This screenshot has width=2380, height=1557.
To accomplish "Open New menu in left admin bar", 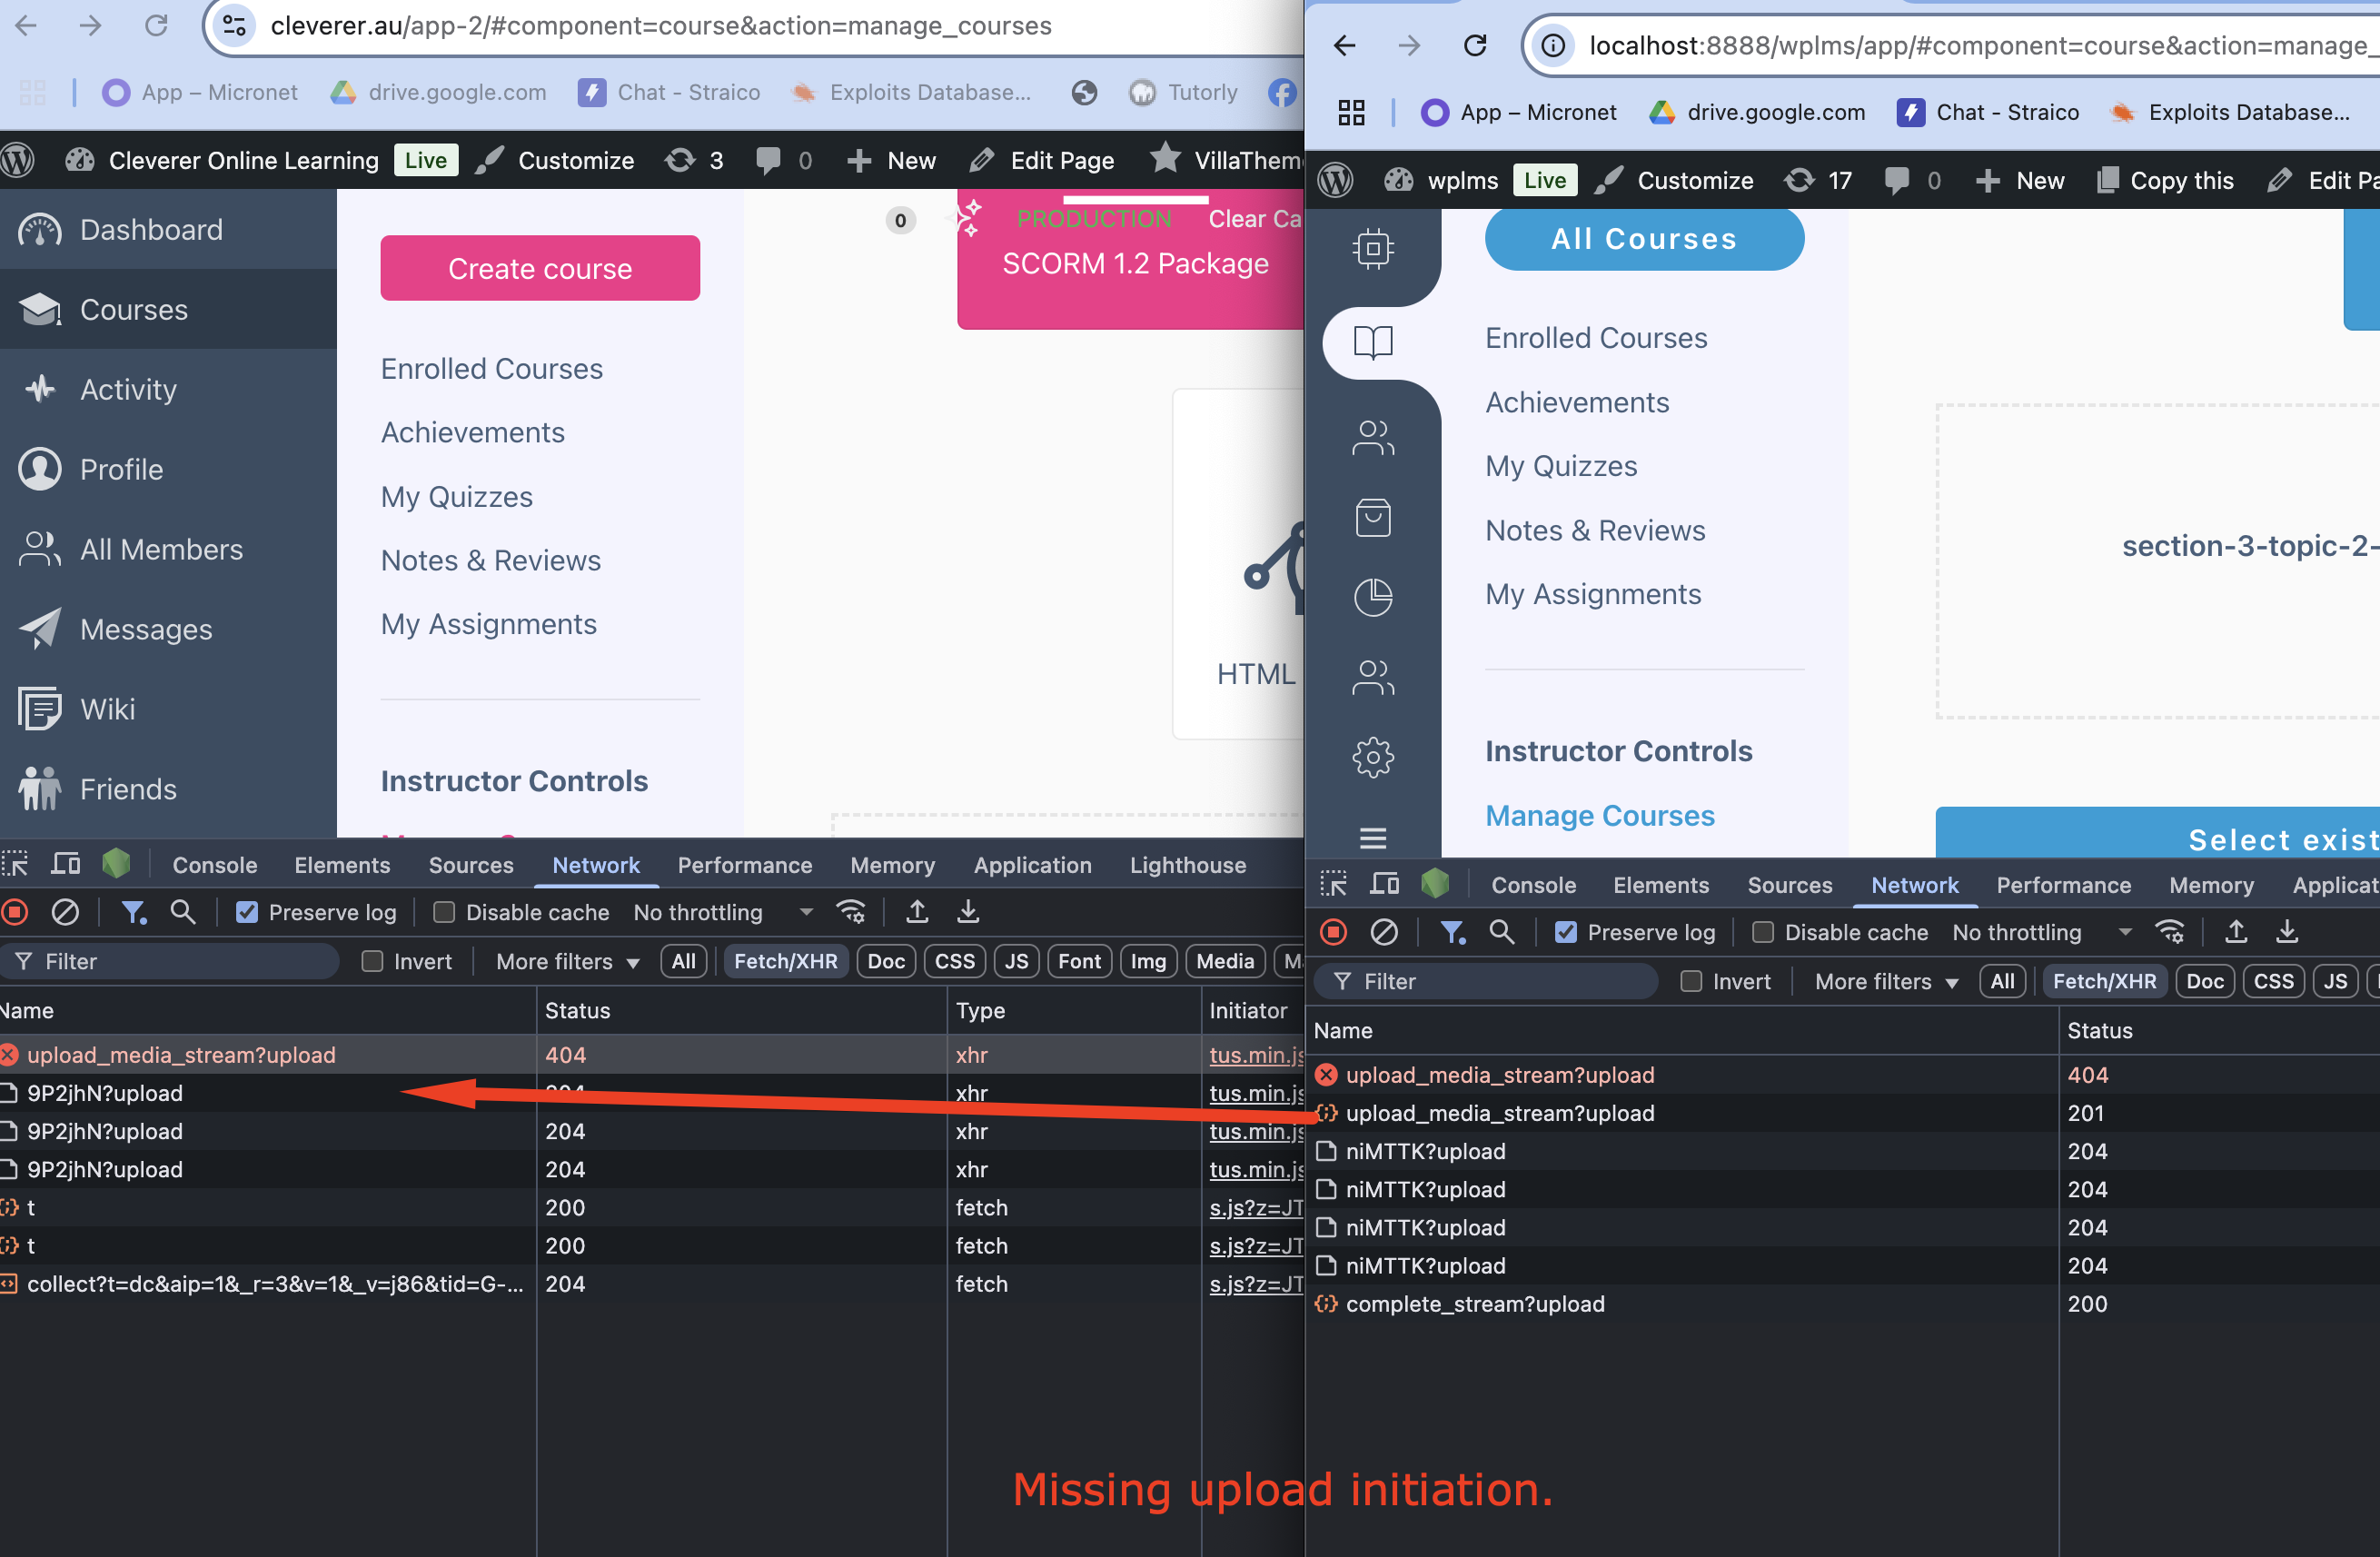I will (x=892, y=160).
